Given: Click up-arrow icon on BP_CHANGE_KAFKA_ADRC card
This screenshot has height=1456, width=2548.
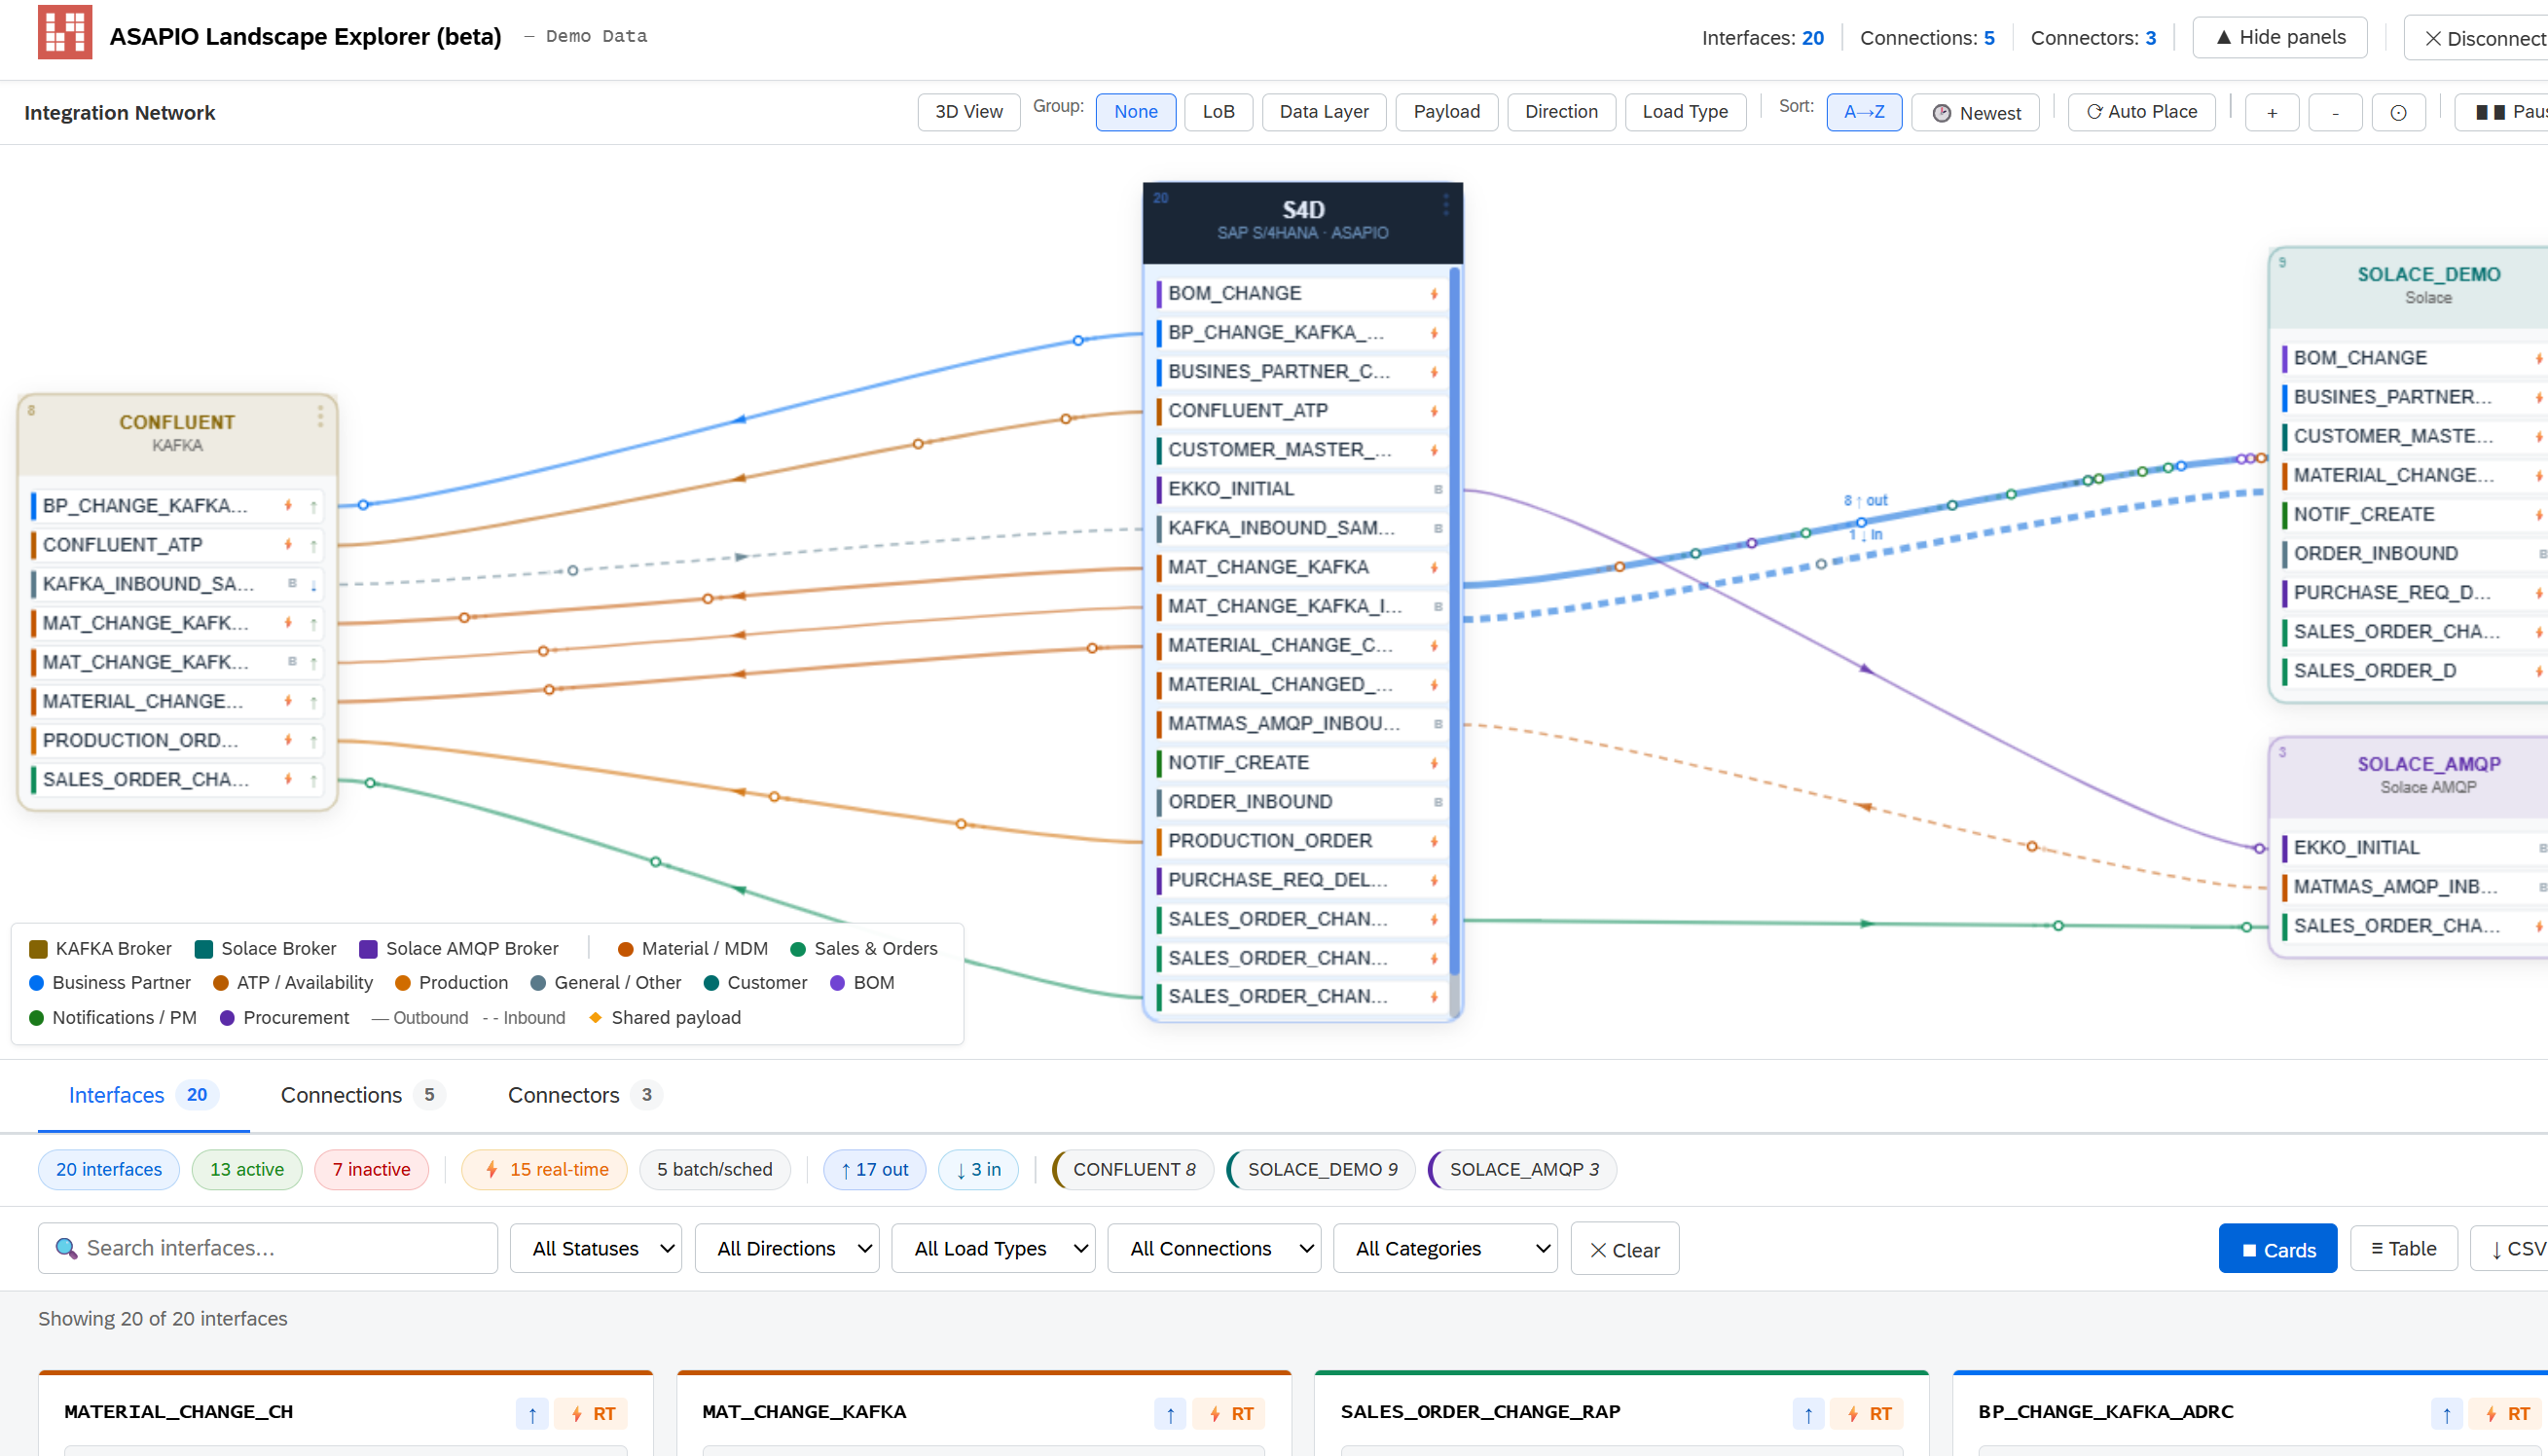Looking at the screenshot, I should pyautogui.click(x=2446, y=1413).
